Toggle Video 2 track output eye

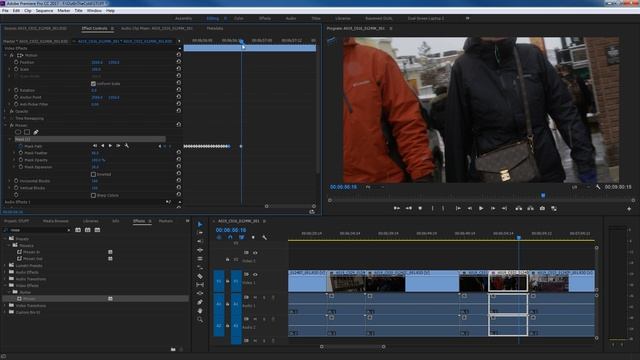(255, 253)
